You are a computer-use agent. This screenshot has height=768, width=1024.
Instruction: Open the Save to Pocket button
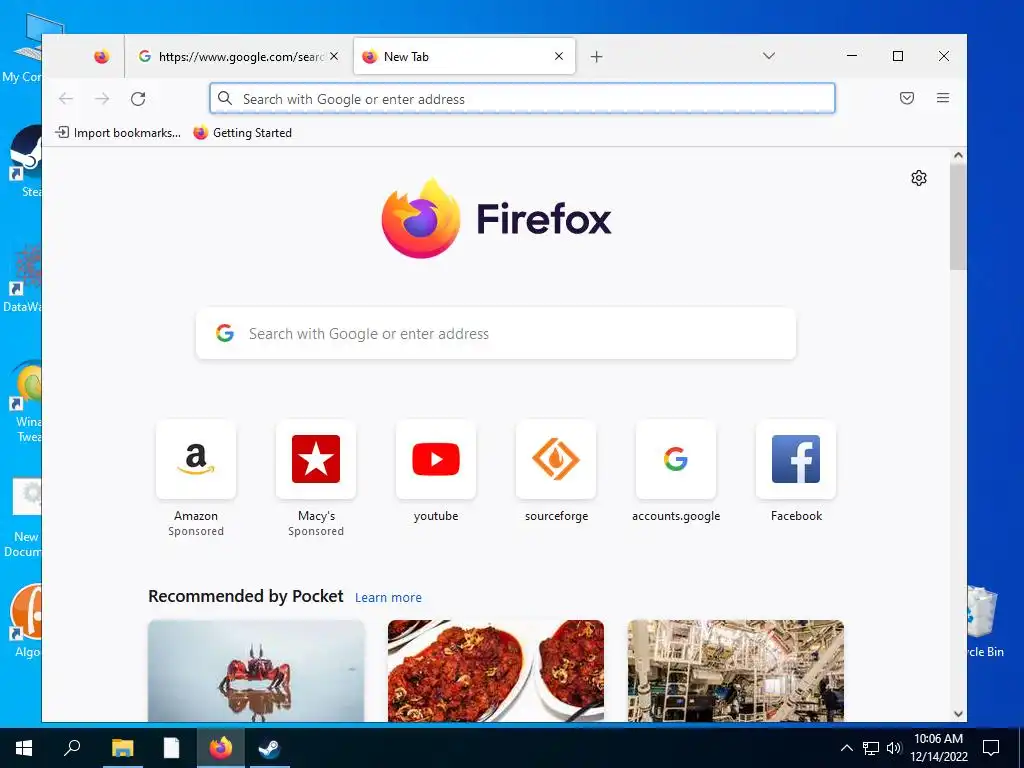click(906, 99)
